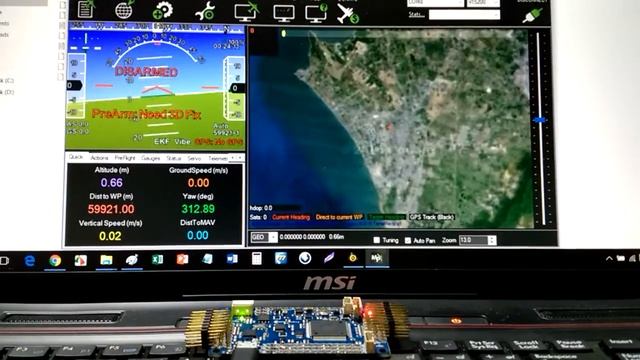Open Excel from the taskbar
Screen dimensions: 640x360
(157, 260)
